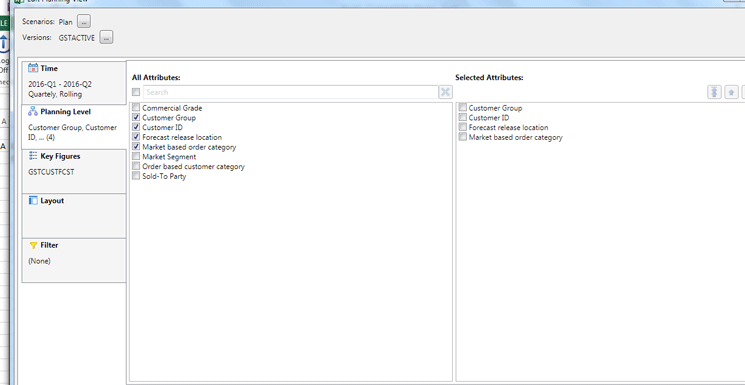
Task: Check the Sold-To Party attribute
Action: (136, 176)
